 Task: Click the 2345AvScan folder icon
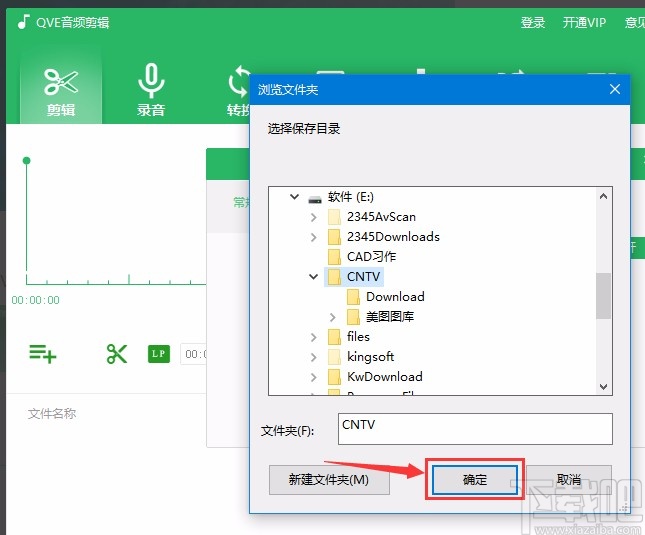334,217
